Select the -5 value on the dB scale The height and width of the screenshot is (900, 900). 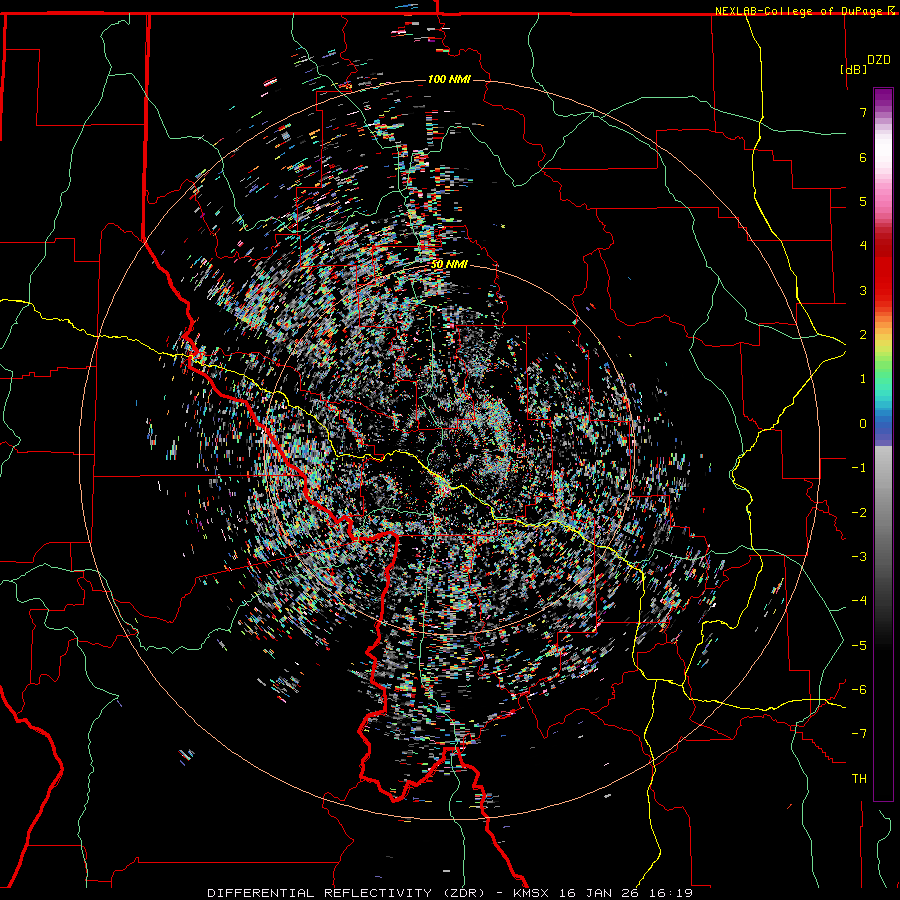859,645
